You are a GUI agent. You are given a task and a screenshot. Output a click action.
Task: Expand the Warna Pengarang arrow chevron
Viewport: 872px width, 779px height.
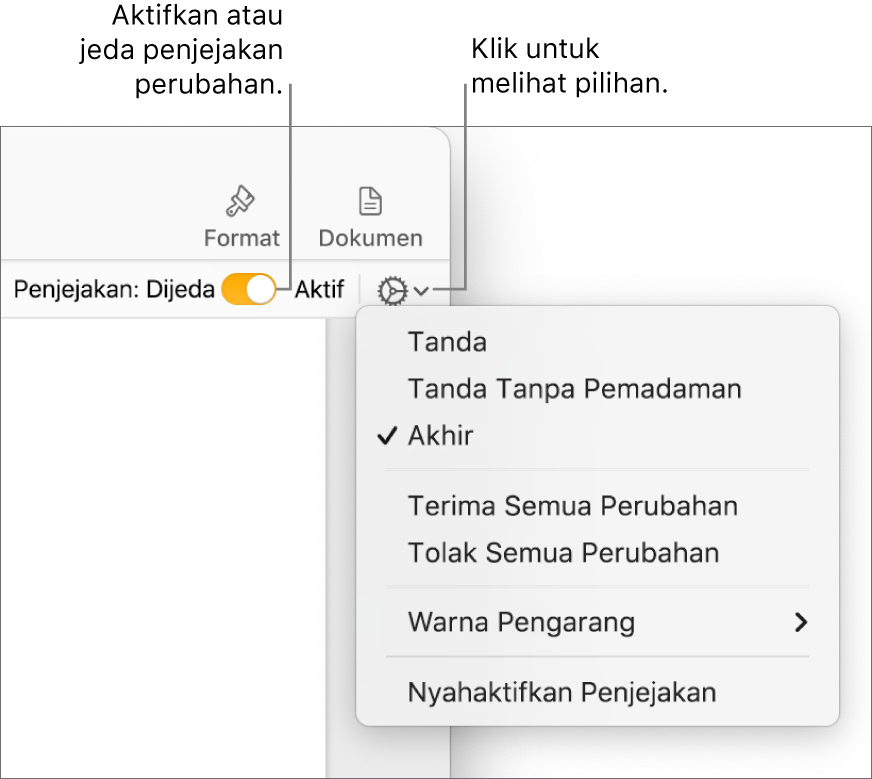pos(801,623)
